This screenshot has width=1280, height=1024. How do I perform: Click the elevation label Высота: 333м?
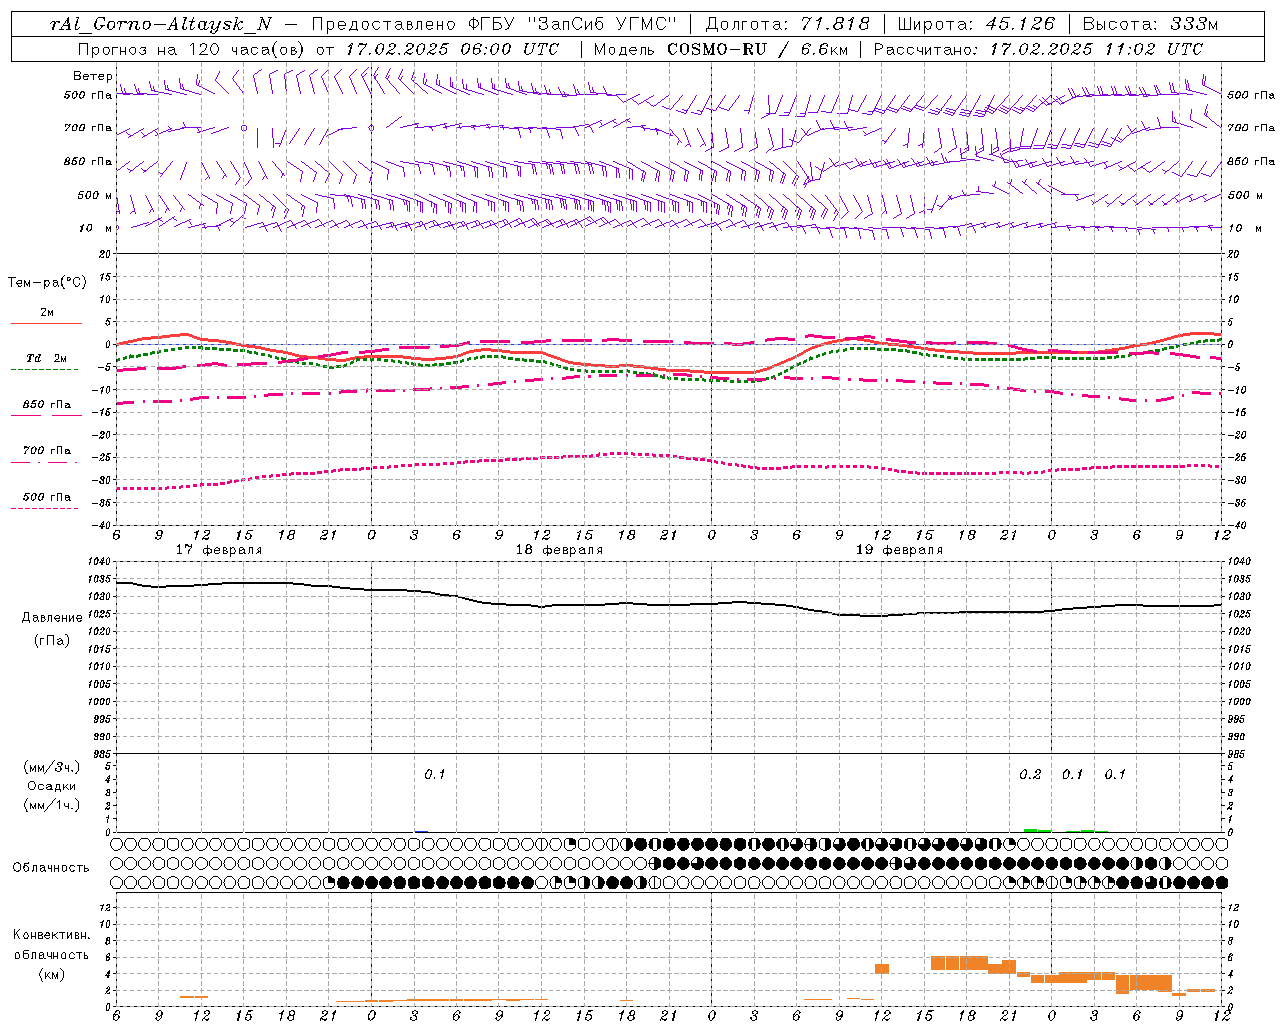(1151, 24)
